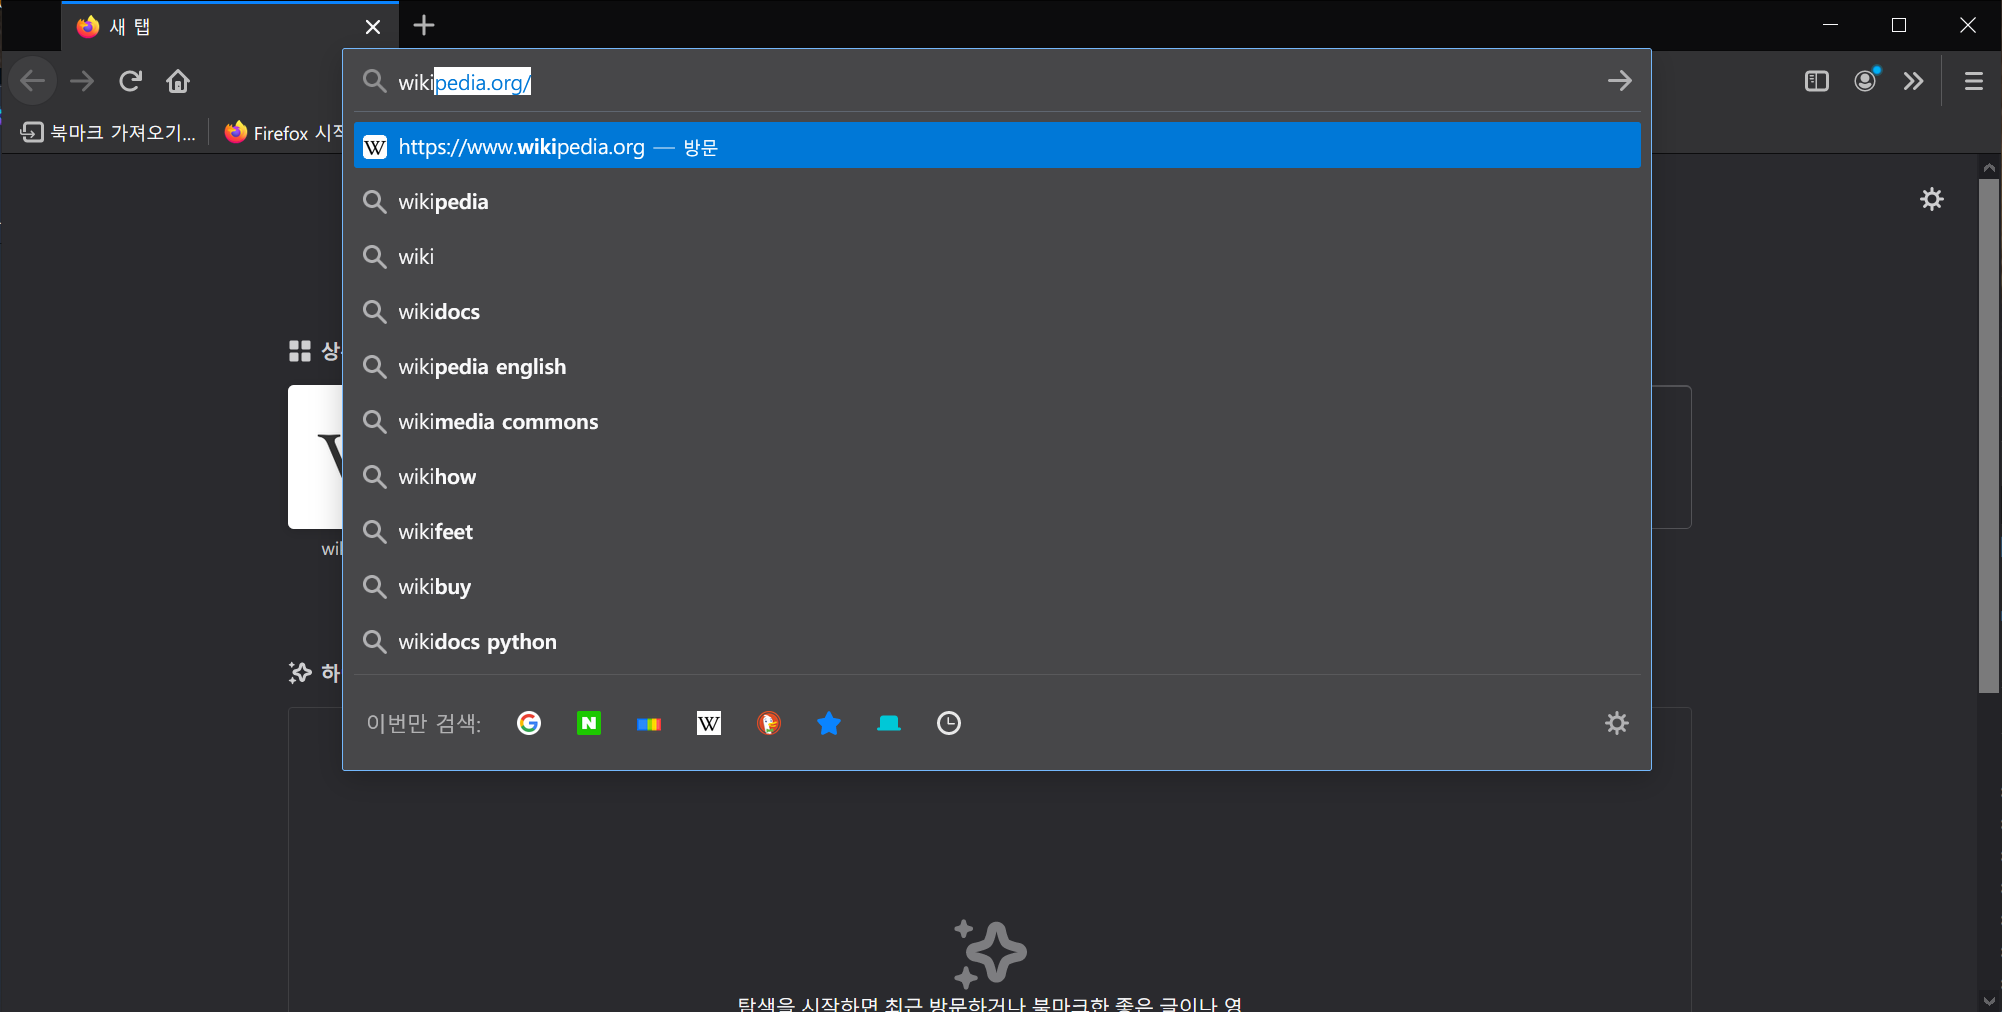Screen dimensions: 2002x1012
Task: Choose the 'wikifeet' suggestion row
Action: pyautogui.click(x=997, y=531)
